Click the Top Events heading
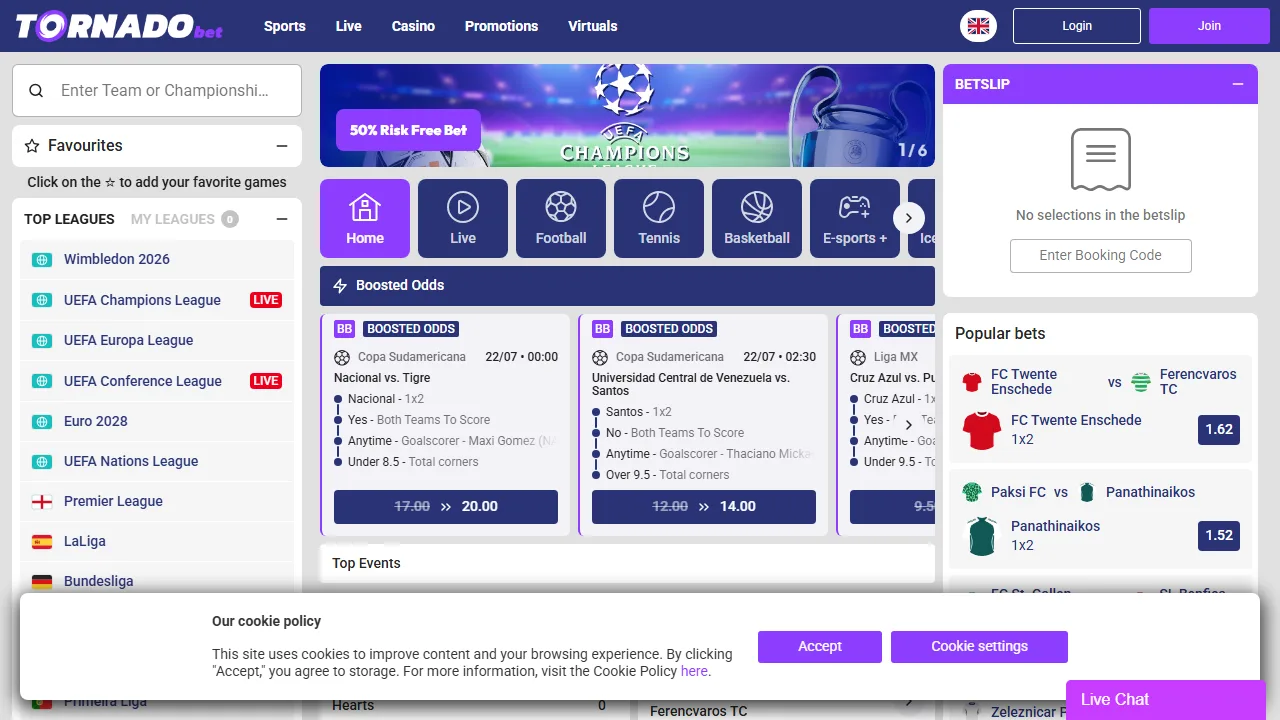This screenshot has width=1280, height=720. pos(366,564)
